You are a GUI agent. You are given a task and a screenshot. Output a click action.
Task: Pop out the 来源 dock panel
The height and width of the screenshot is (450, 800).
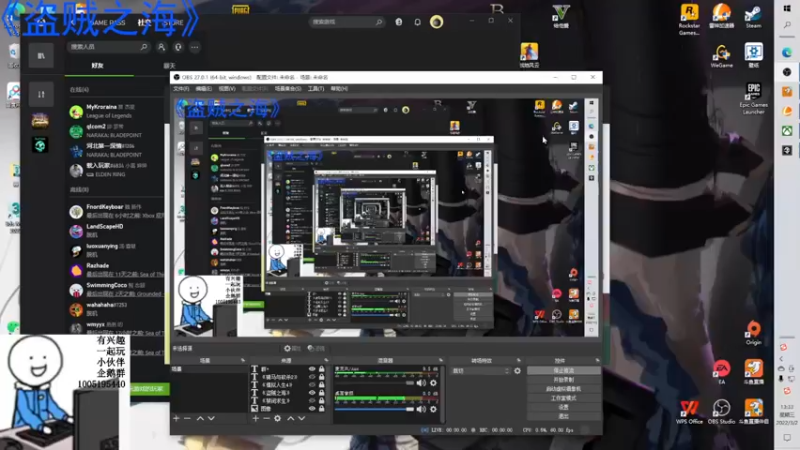click(327, 360)
